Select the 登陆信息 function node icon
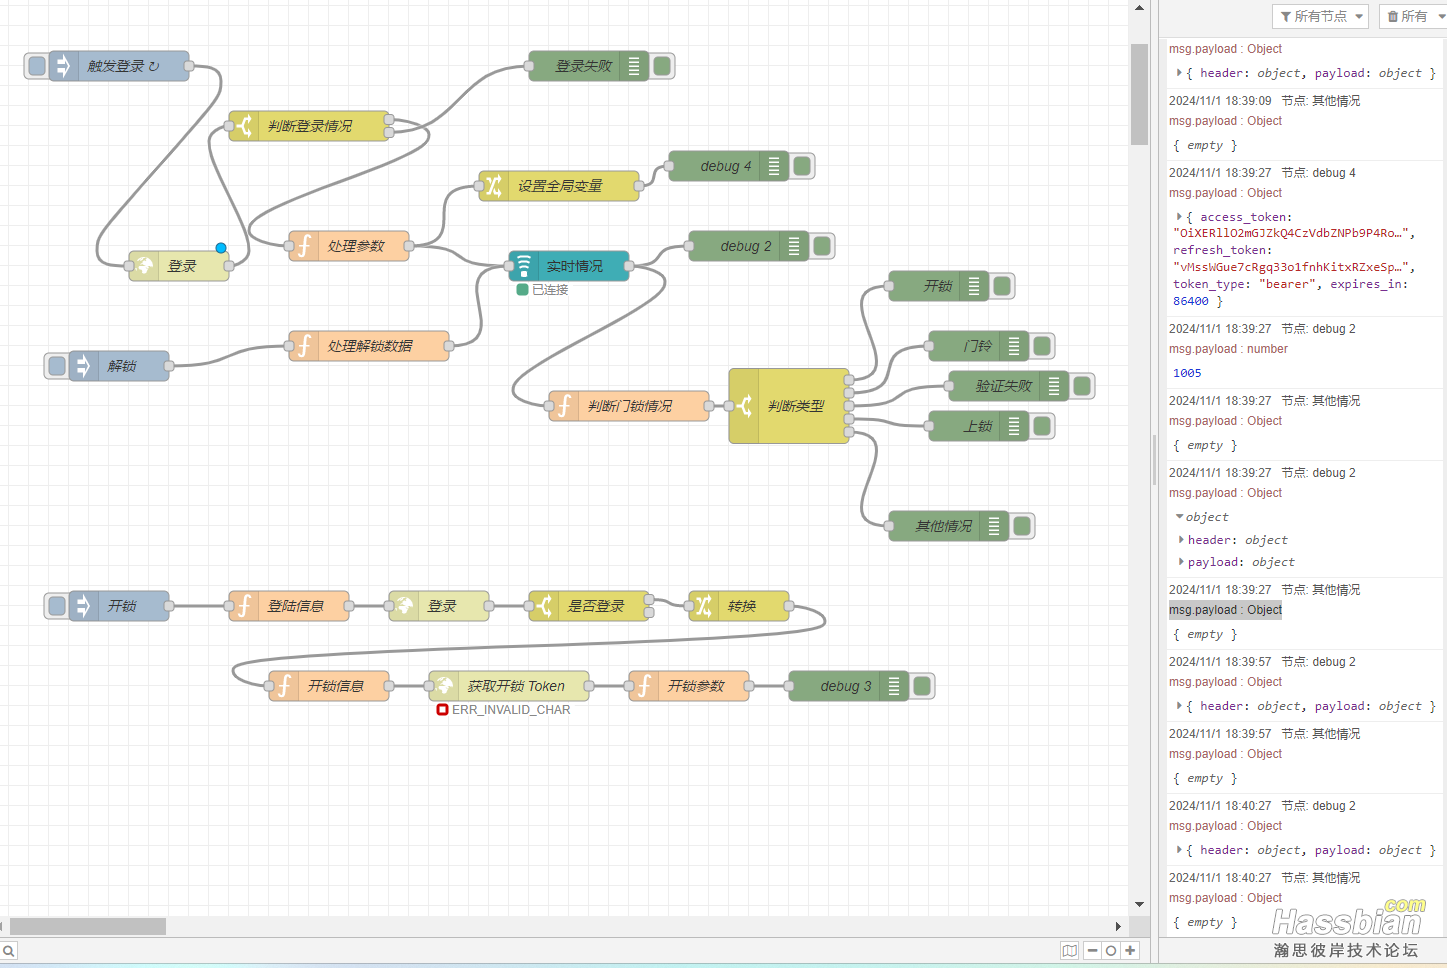The image size is (1447, 968). (244, 606)
